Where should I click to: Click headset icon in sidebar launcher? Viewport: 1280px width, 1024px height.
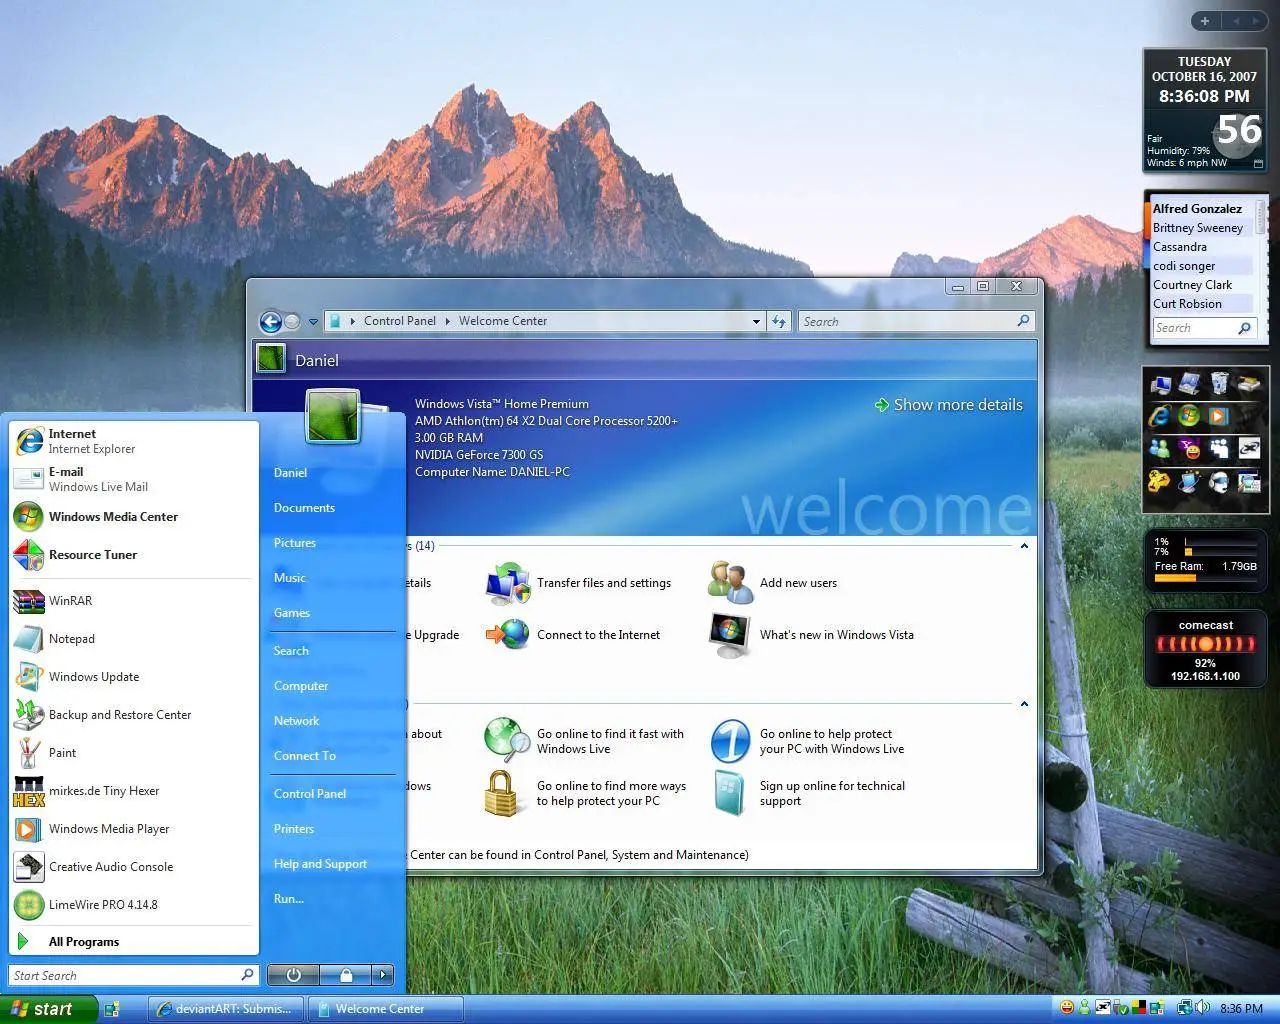coord(1218,483)
